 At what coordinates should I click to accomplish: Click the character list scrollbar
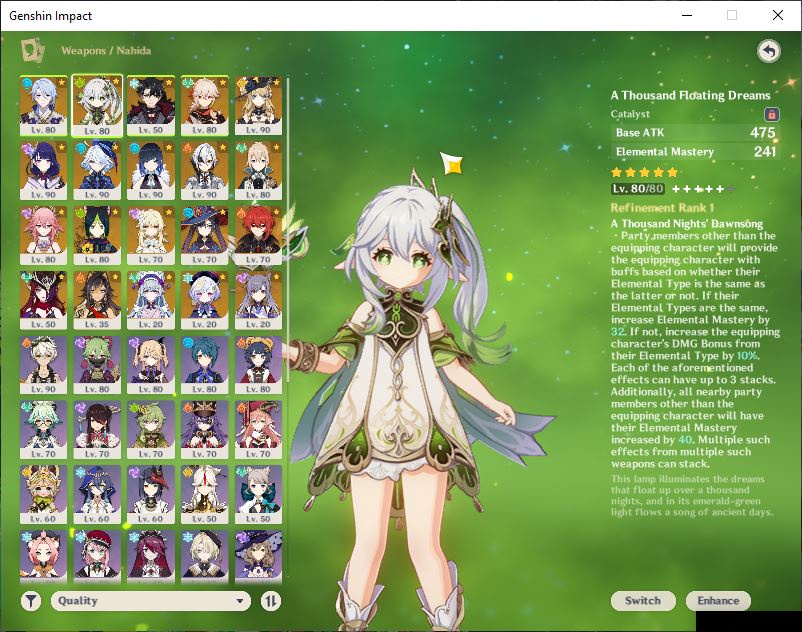coord(288,229)
